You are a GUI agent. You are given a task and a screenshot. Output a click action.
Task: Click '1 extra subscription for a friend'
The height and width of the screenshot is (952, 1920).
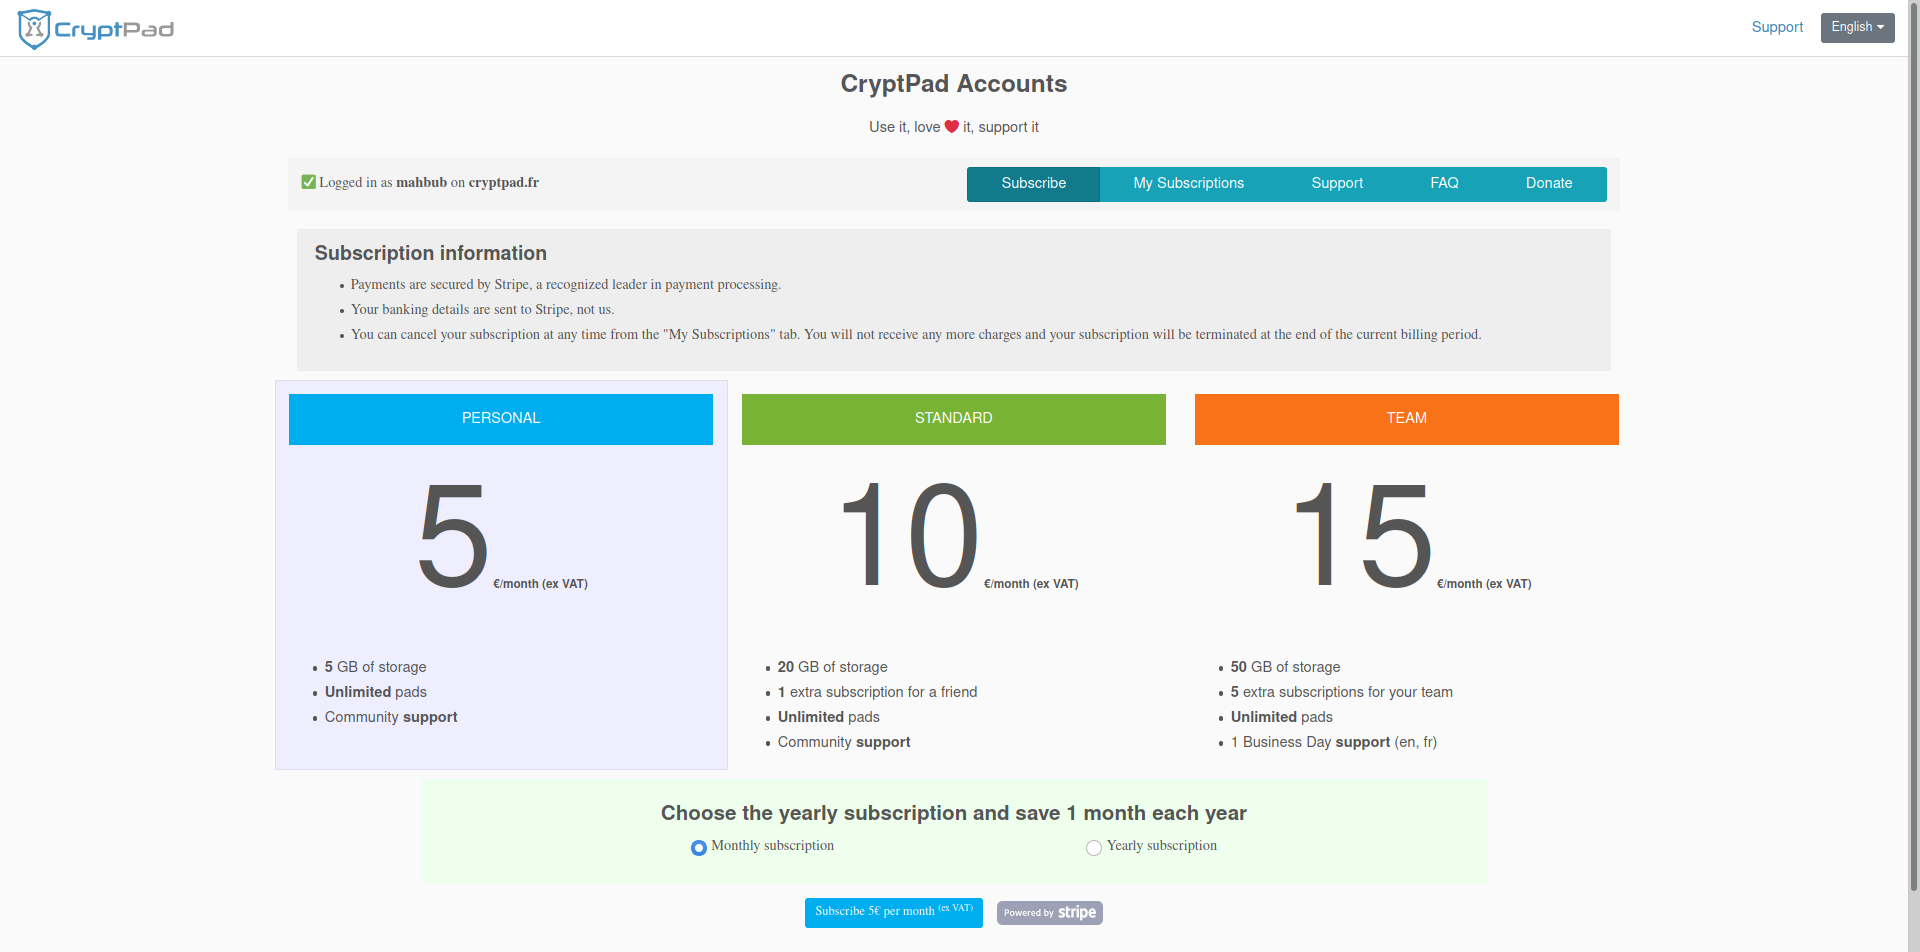(x=877, y=692)
